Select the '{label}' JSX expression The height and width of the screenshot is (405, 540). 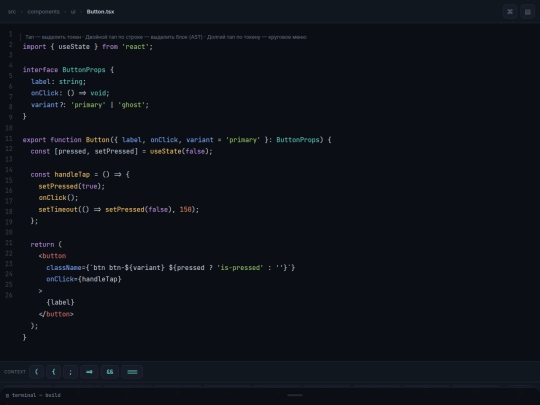tap(60, 302)
